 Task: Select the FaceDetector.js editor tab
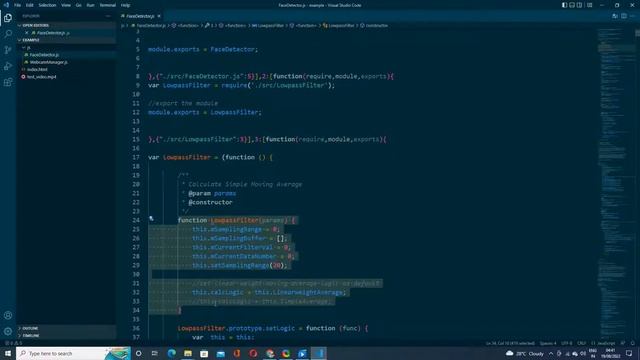[140, 16]
